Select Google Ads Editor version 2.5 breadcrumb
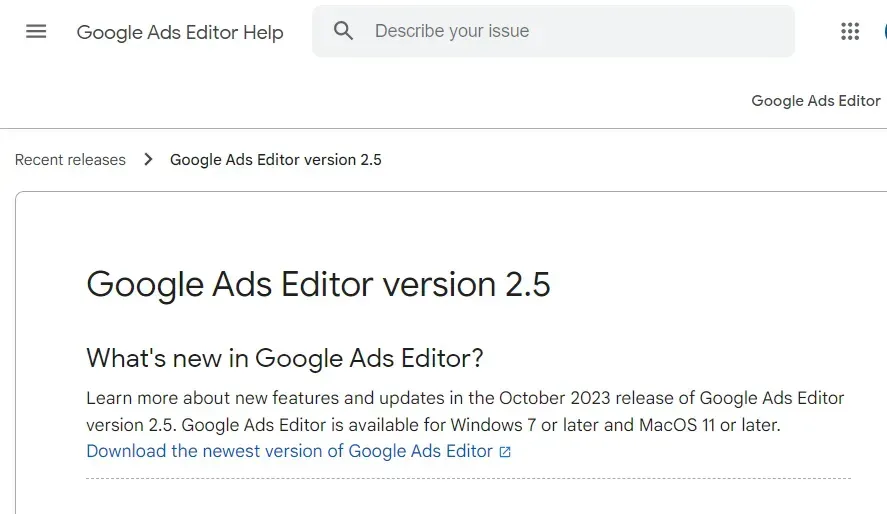Screen dimensions: 887x514 pos(275,160)
